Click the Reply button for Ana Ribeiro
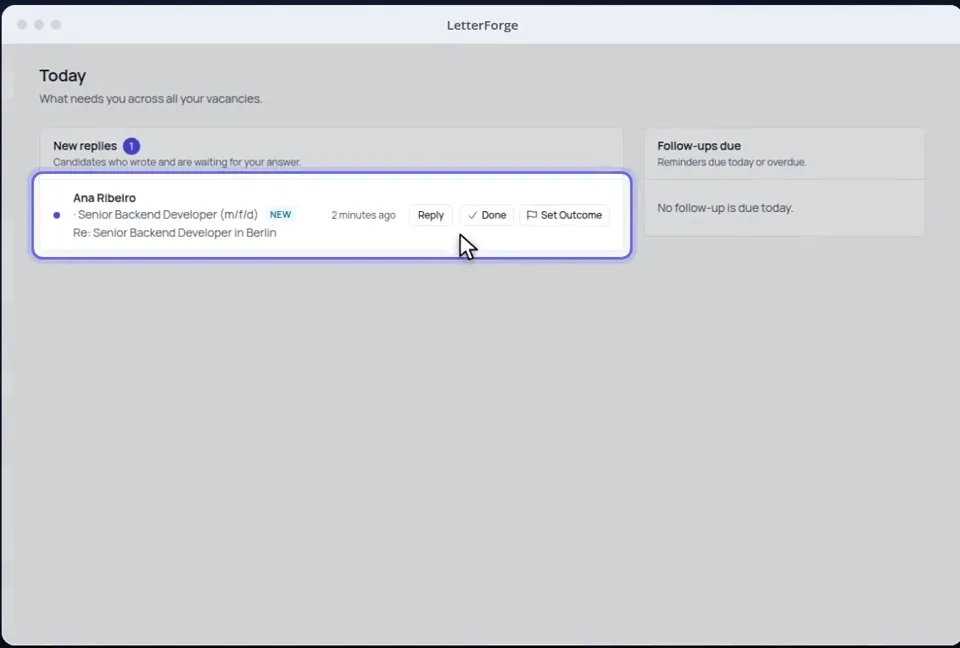 [430, 215]
